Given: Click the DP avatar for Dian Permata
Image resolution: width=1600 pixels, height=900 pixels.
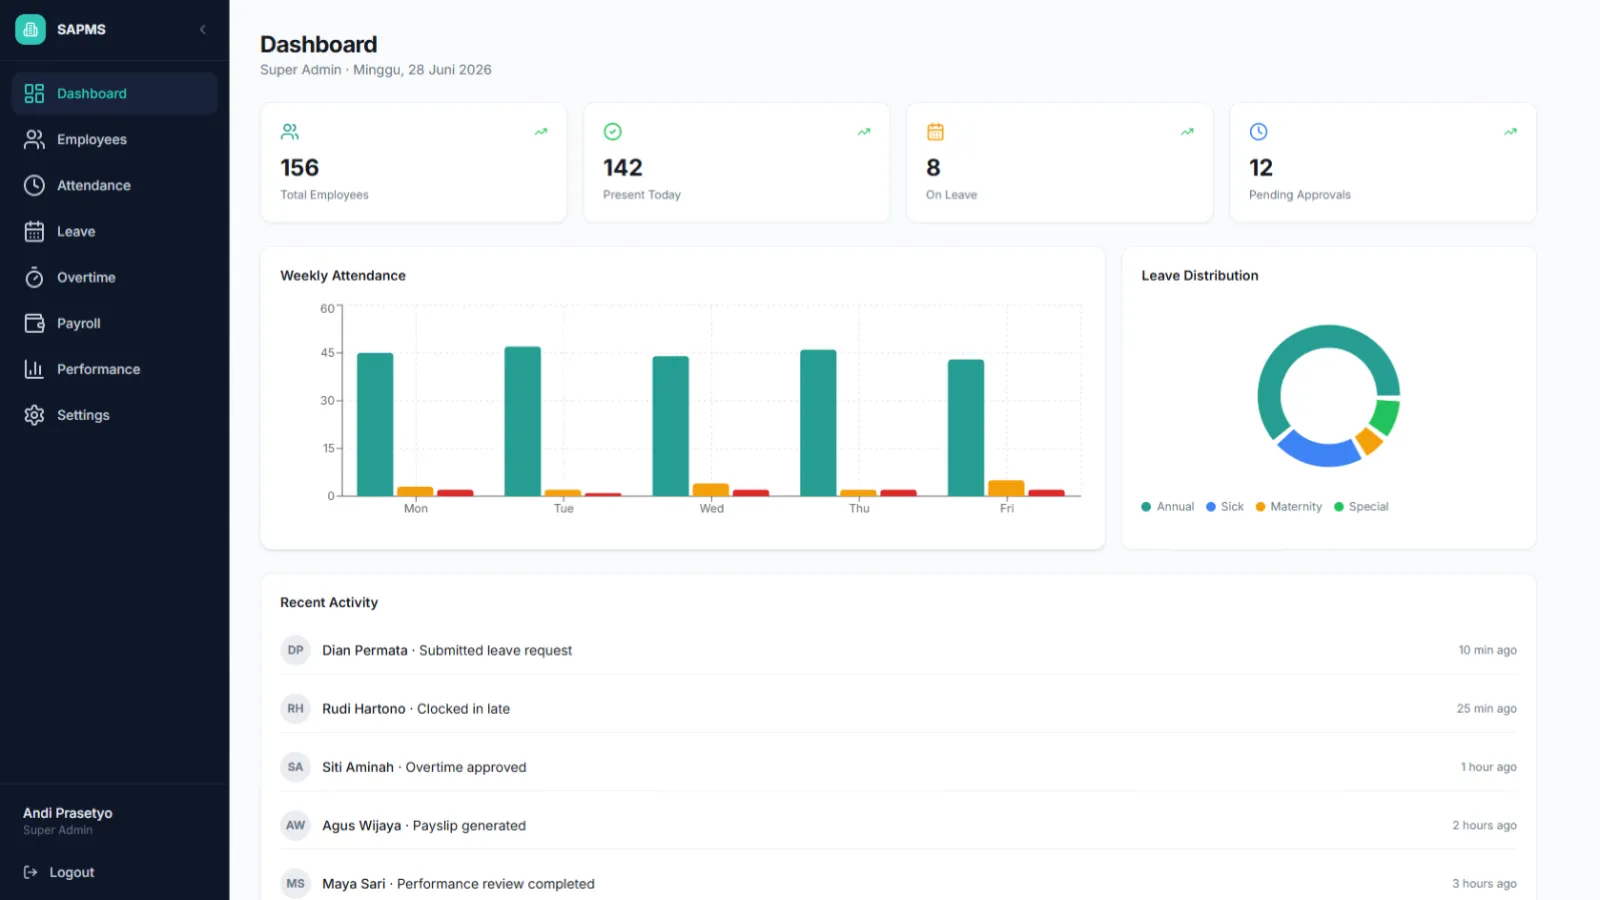Looking at the screenshot, I should [x=295, y=650].
